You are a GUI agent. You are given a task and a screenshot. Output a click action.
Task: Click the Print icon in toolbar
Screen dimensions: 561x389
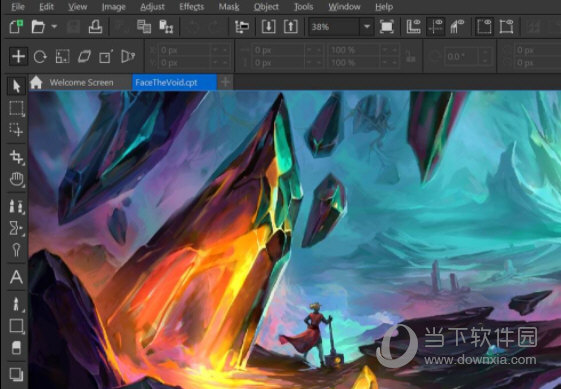pos(96,27)
